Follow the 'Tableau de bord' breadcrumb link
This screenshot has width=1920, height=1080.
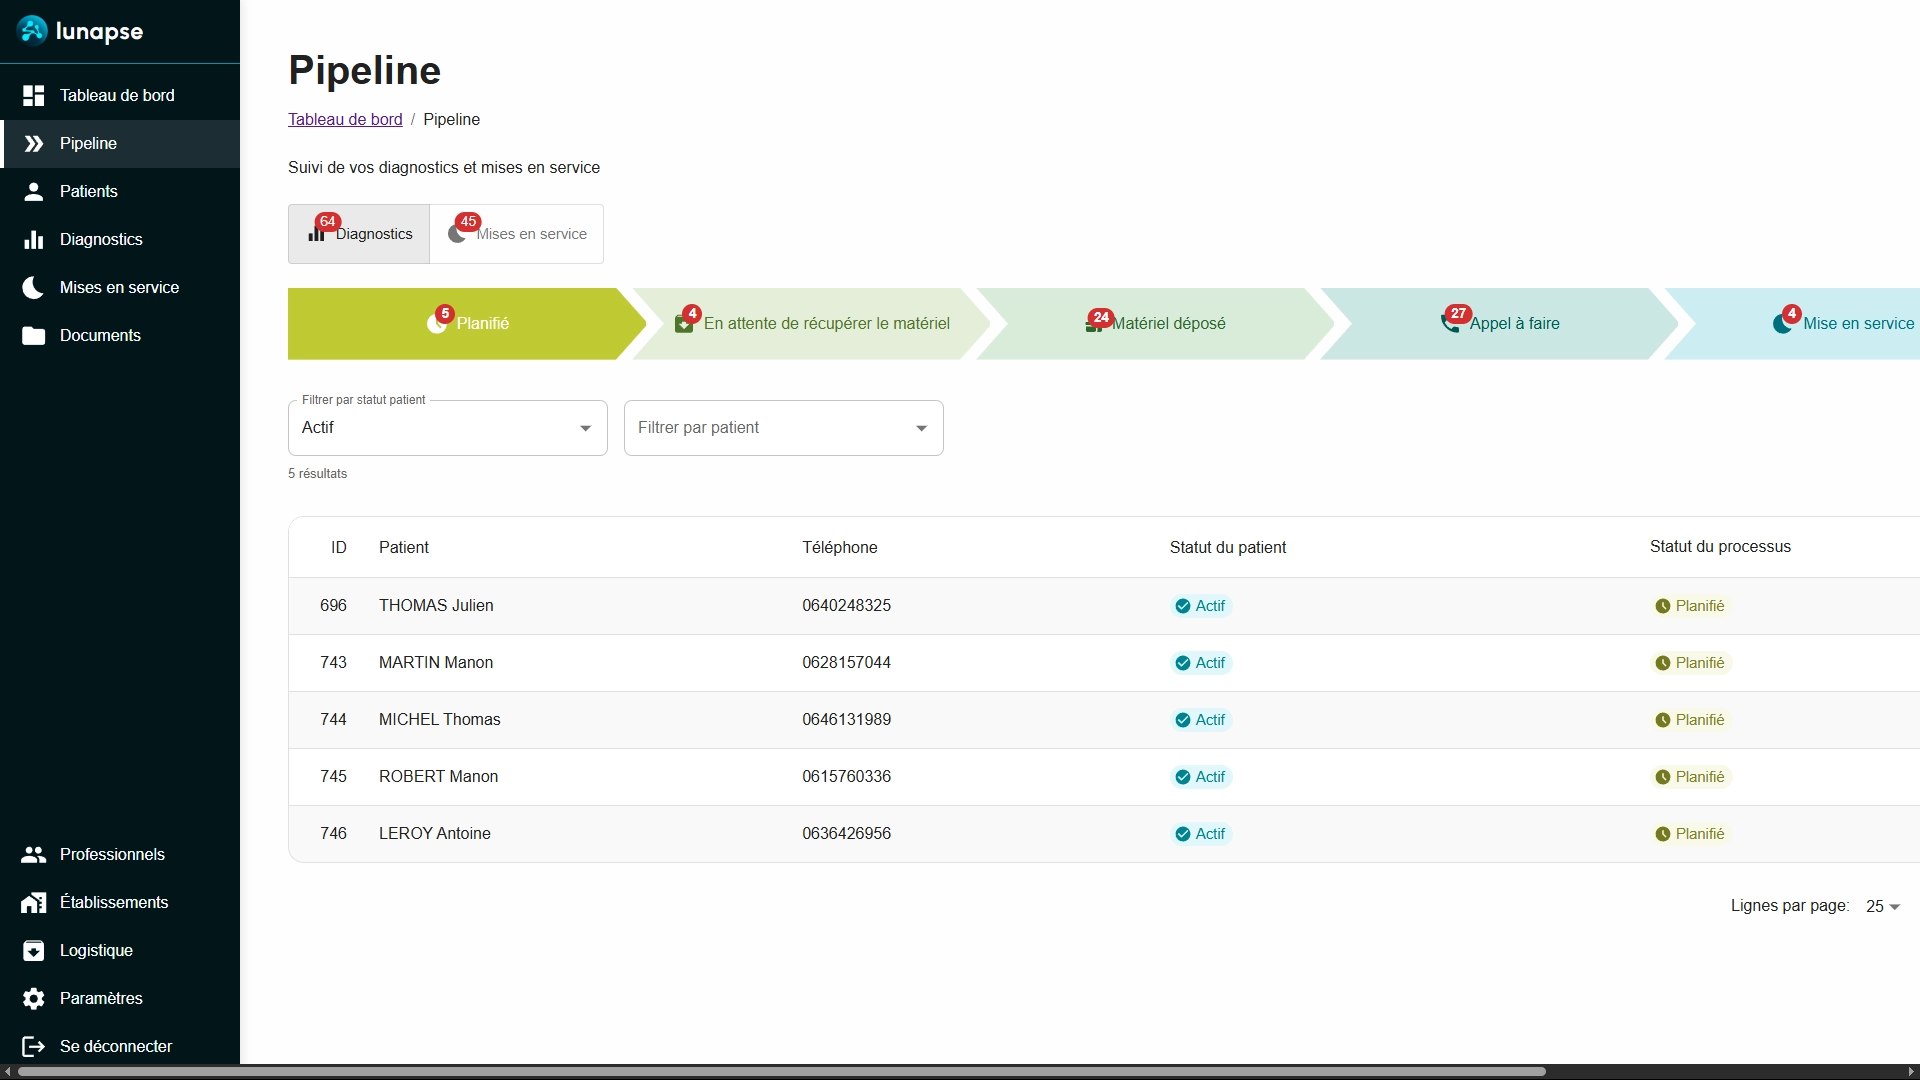(345, 119)
